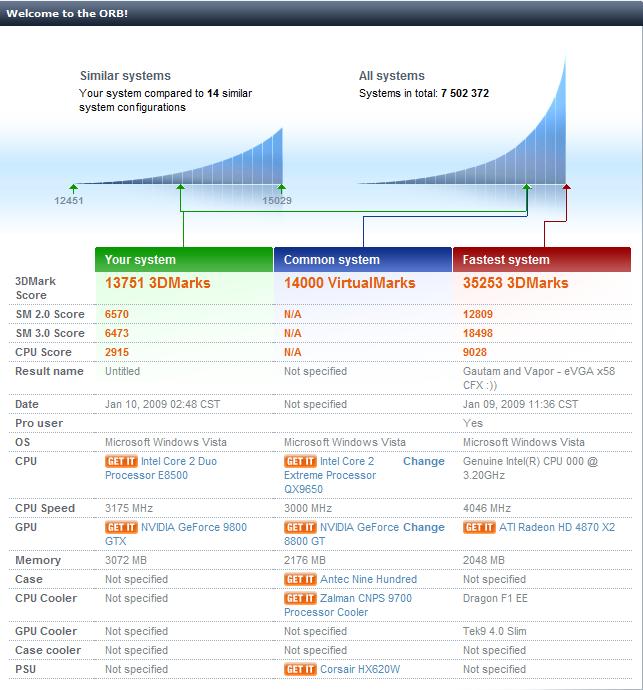This screenshot has width=643, height=690.
Task: Open the Corsair HX620W PSU link
Action: click(x=360, y=669)
